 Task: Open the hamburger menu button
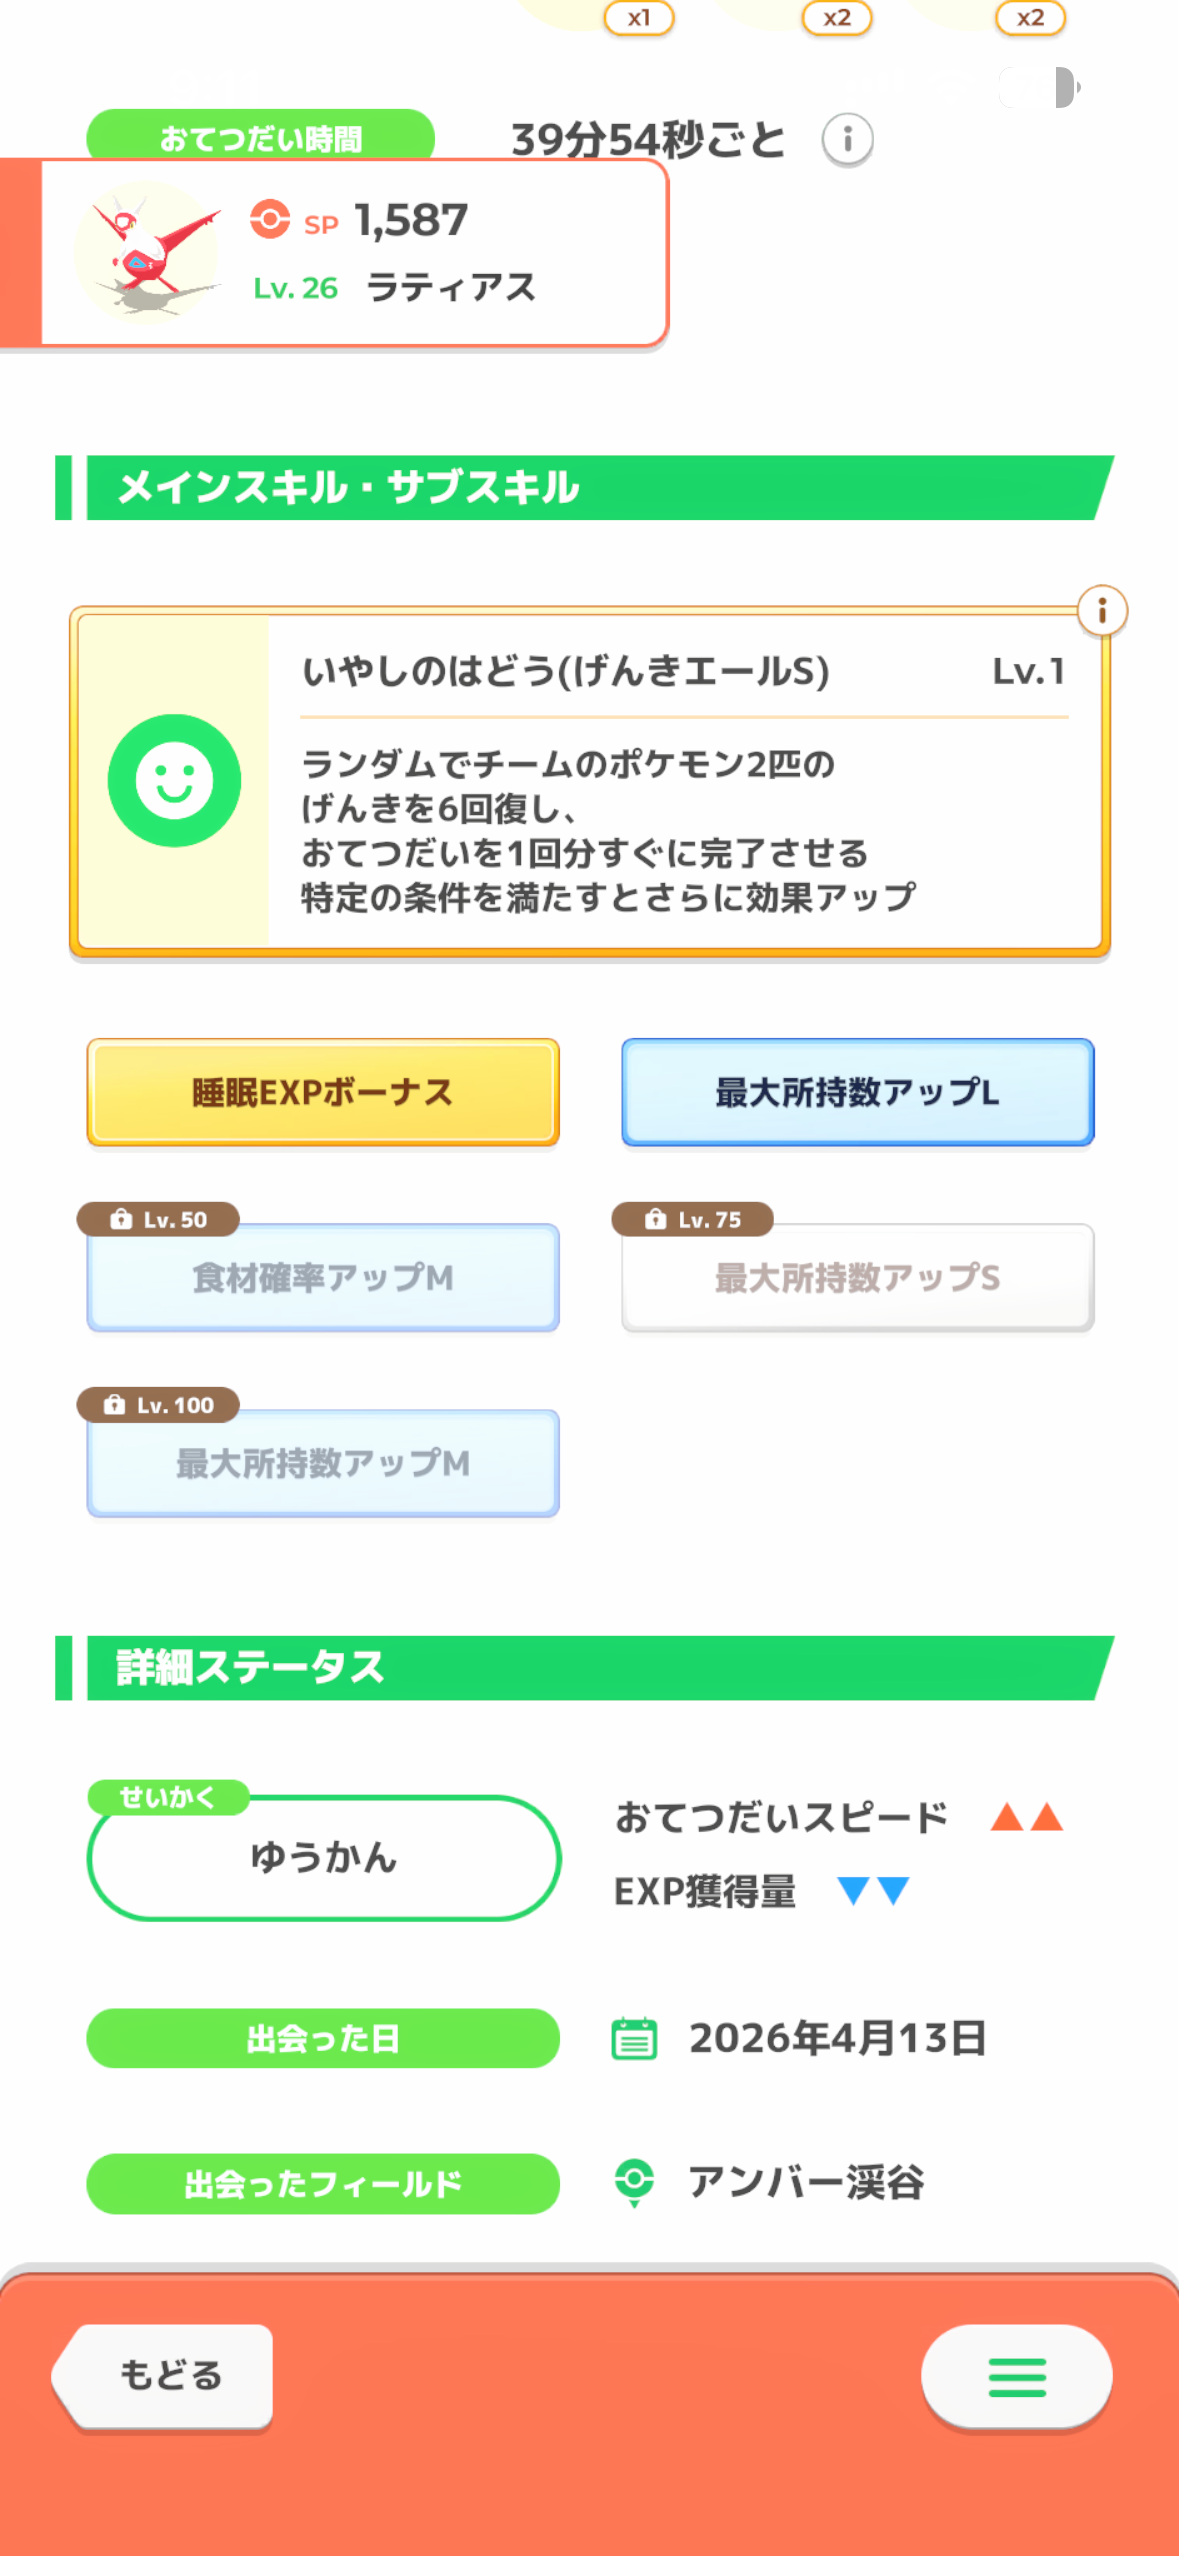click(x=1016, y=2376)
